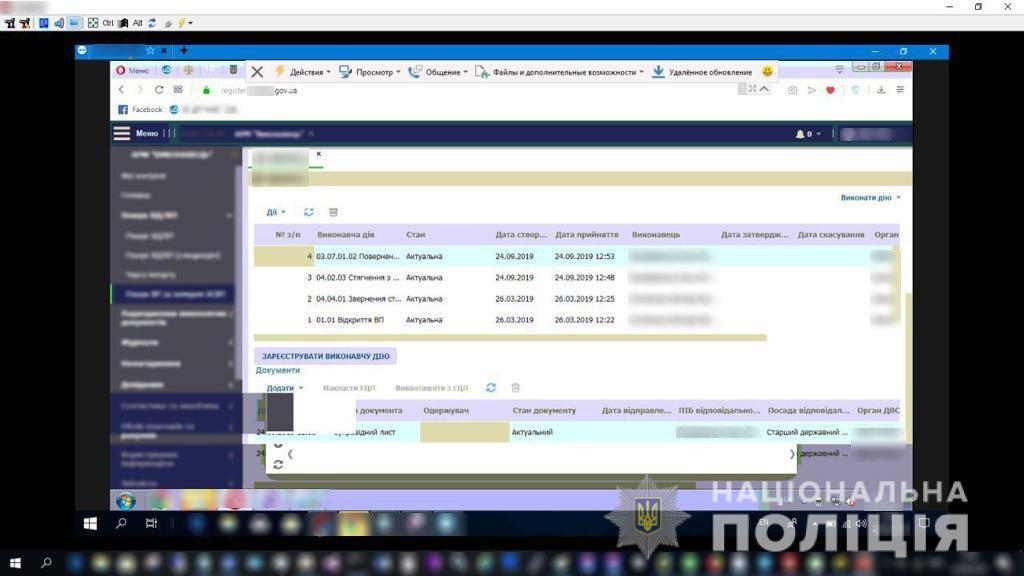
Task: Select row 01.01 Відкриття ВП
Action: pyautogui.click(x=576, y=320)
